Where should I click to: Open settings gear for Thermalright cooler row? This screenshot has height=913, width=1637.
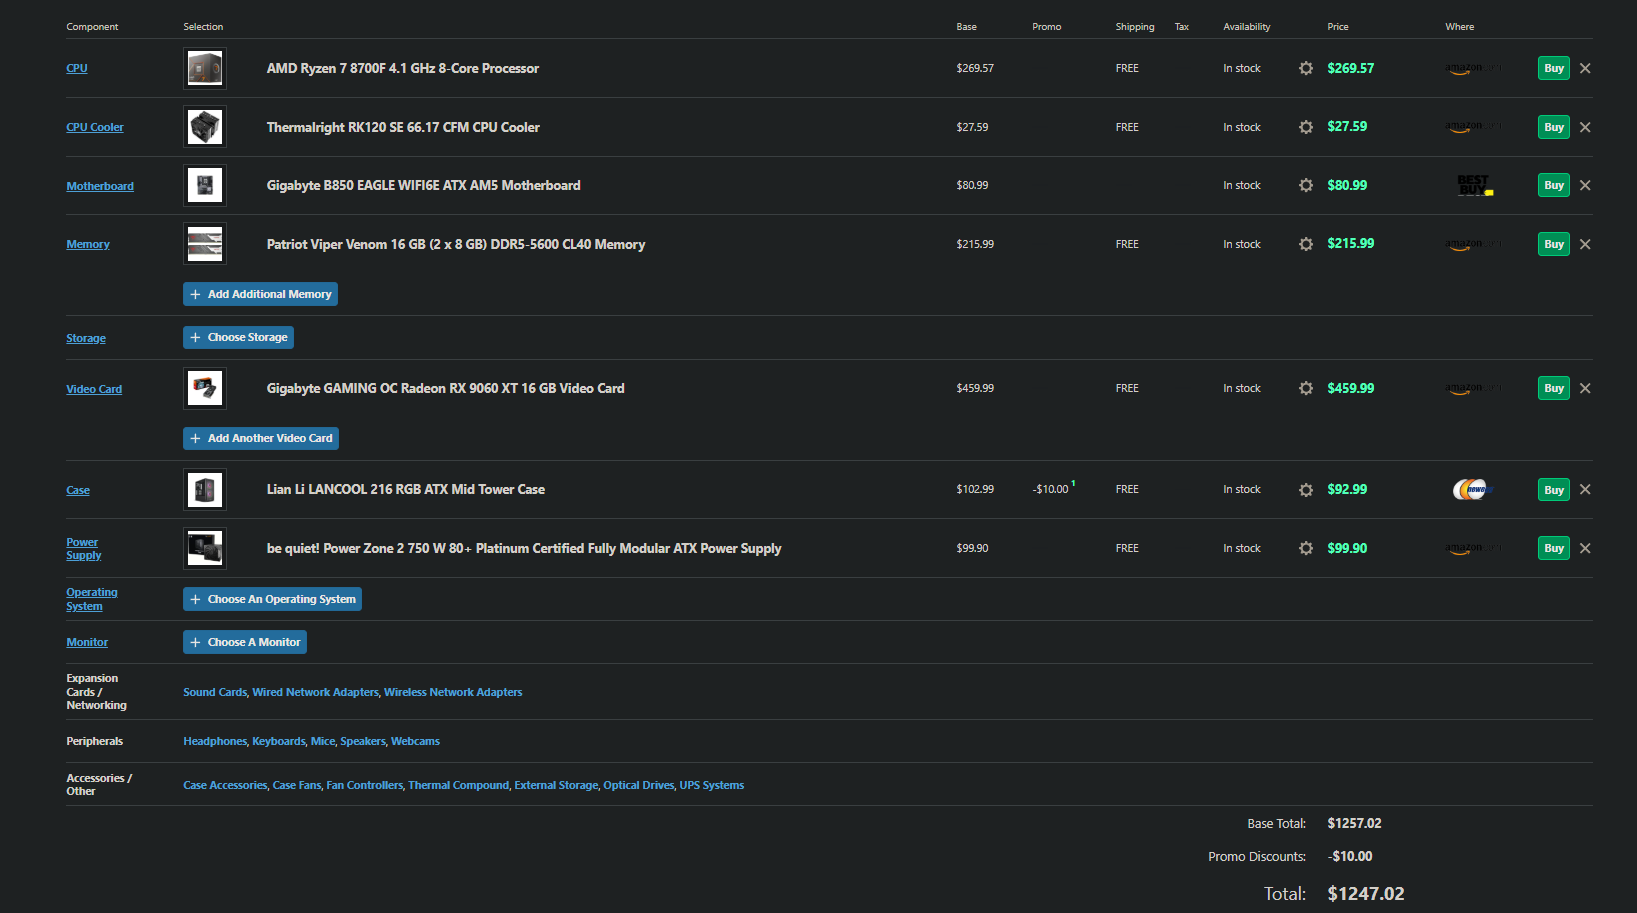coord(1305,127)
